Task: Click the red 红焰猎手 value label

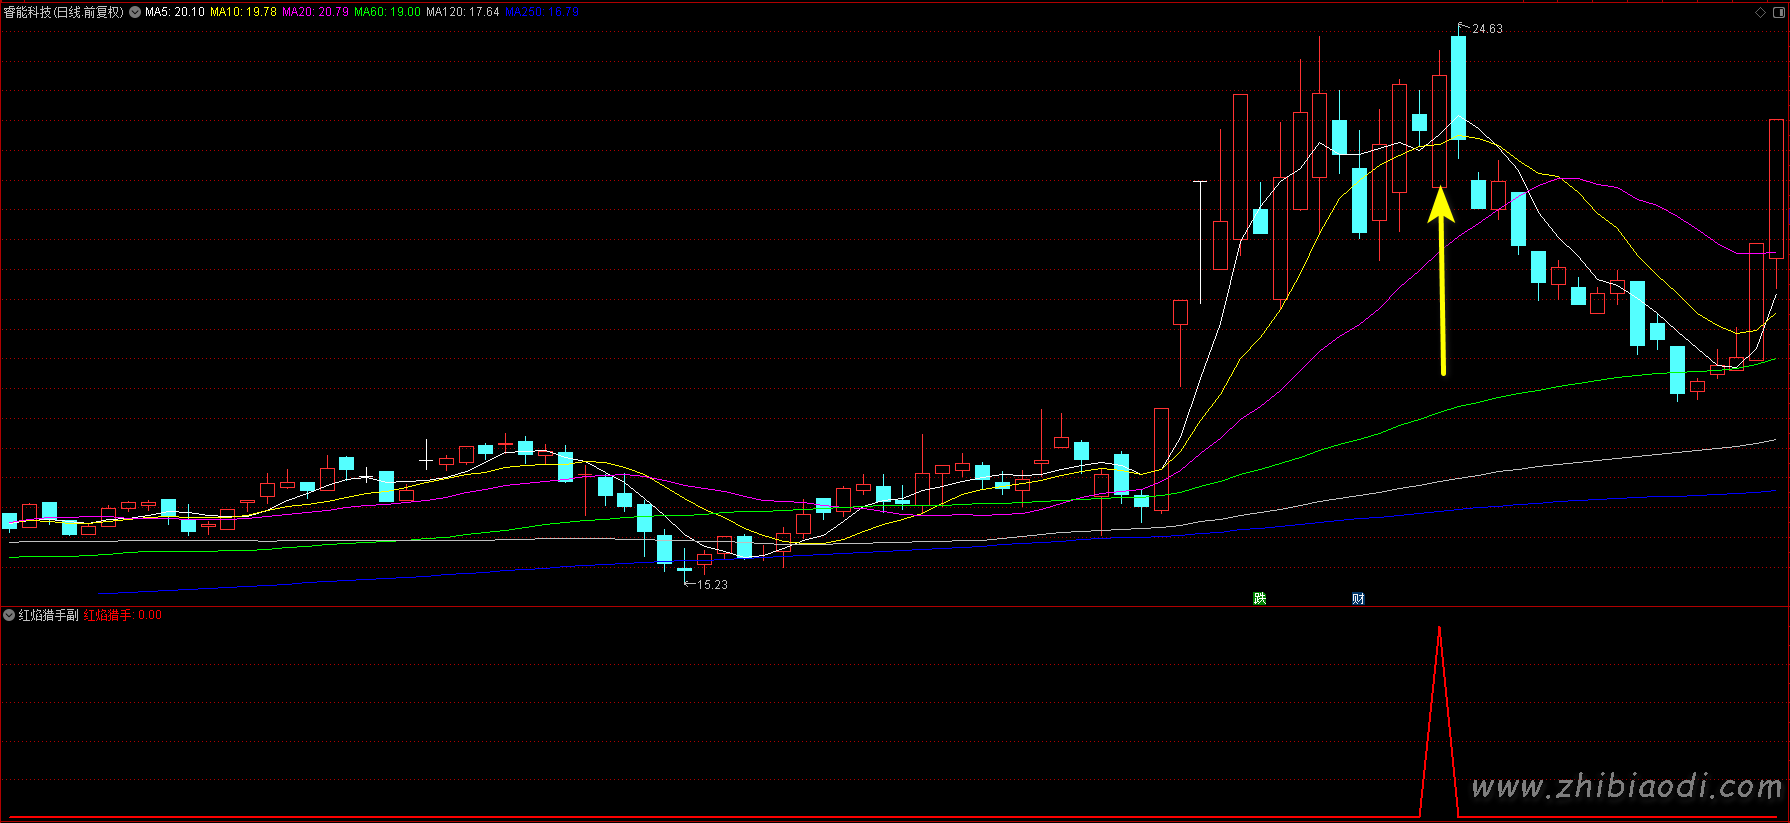Action: [122, 615]
